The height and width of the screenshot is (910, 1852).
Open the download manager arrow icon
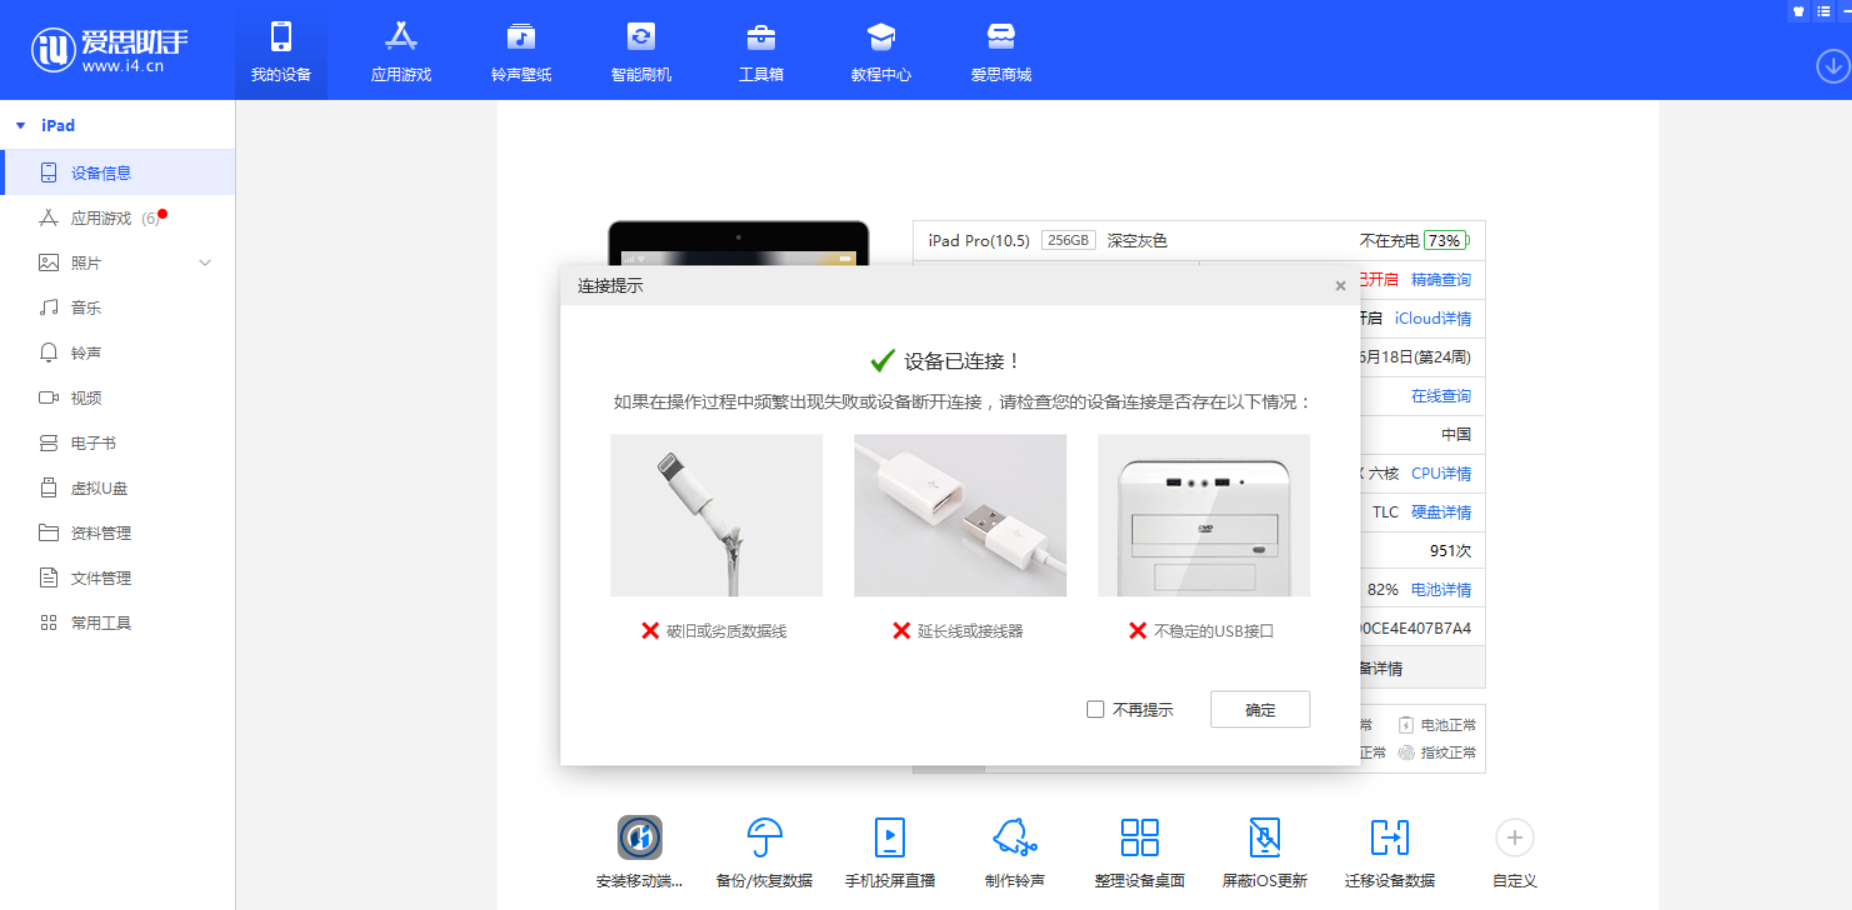(x=1832, y=67)
